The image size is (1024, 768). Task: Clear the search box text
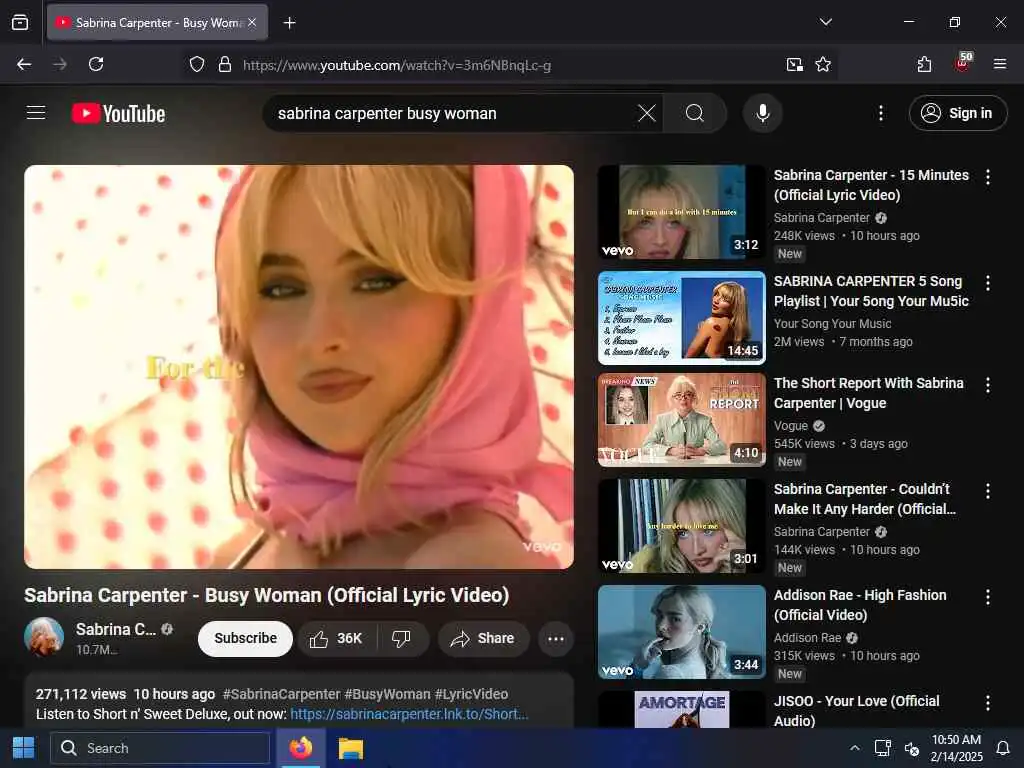pyautogui.click(x=647, y=114)
